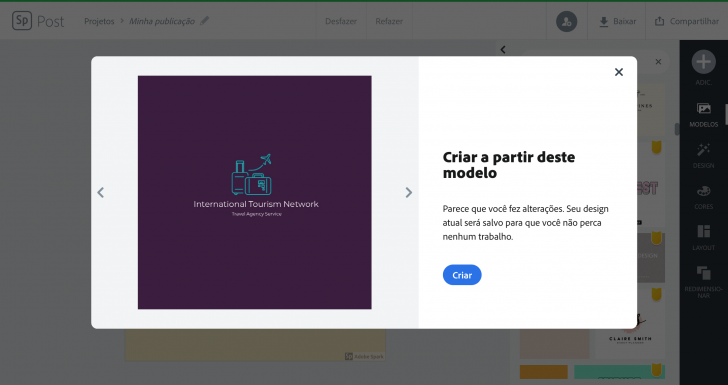
Task: Open the Modelos panel
Action: coord(703,115)
